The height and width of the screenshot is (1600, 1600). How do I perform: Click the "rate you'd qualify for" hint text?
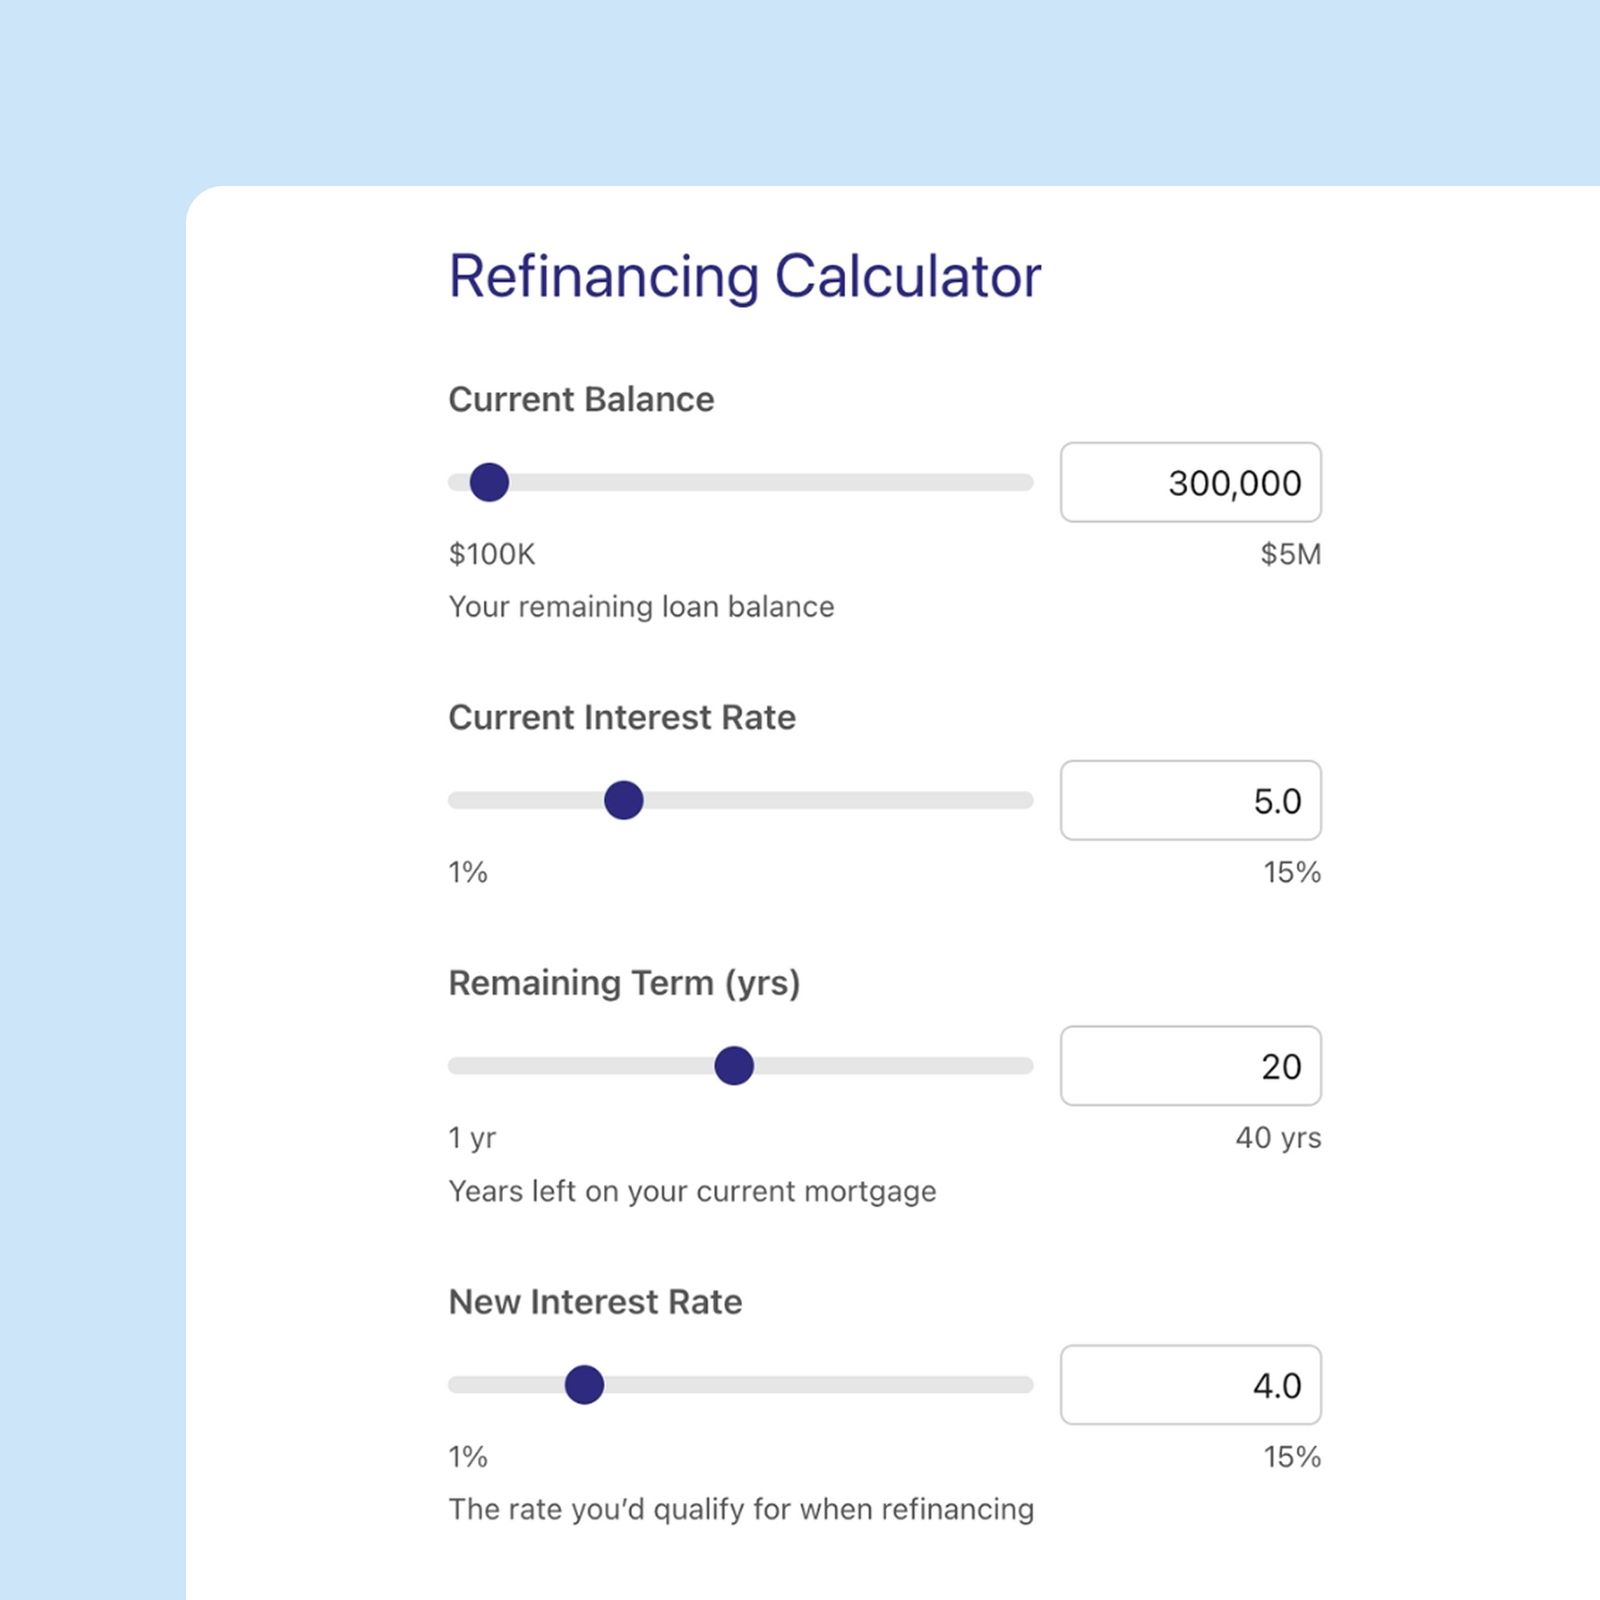741,1509
